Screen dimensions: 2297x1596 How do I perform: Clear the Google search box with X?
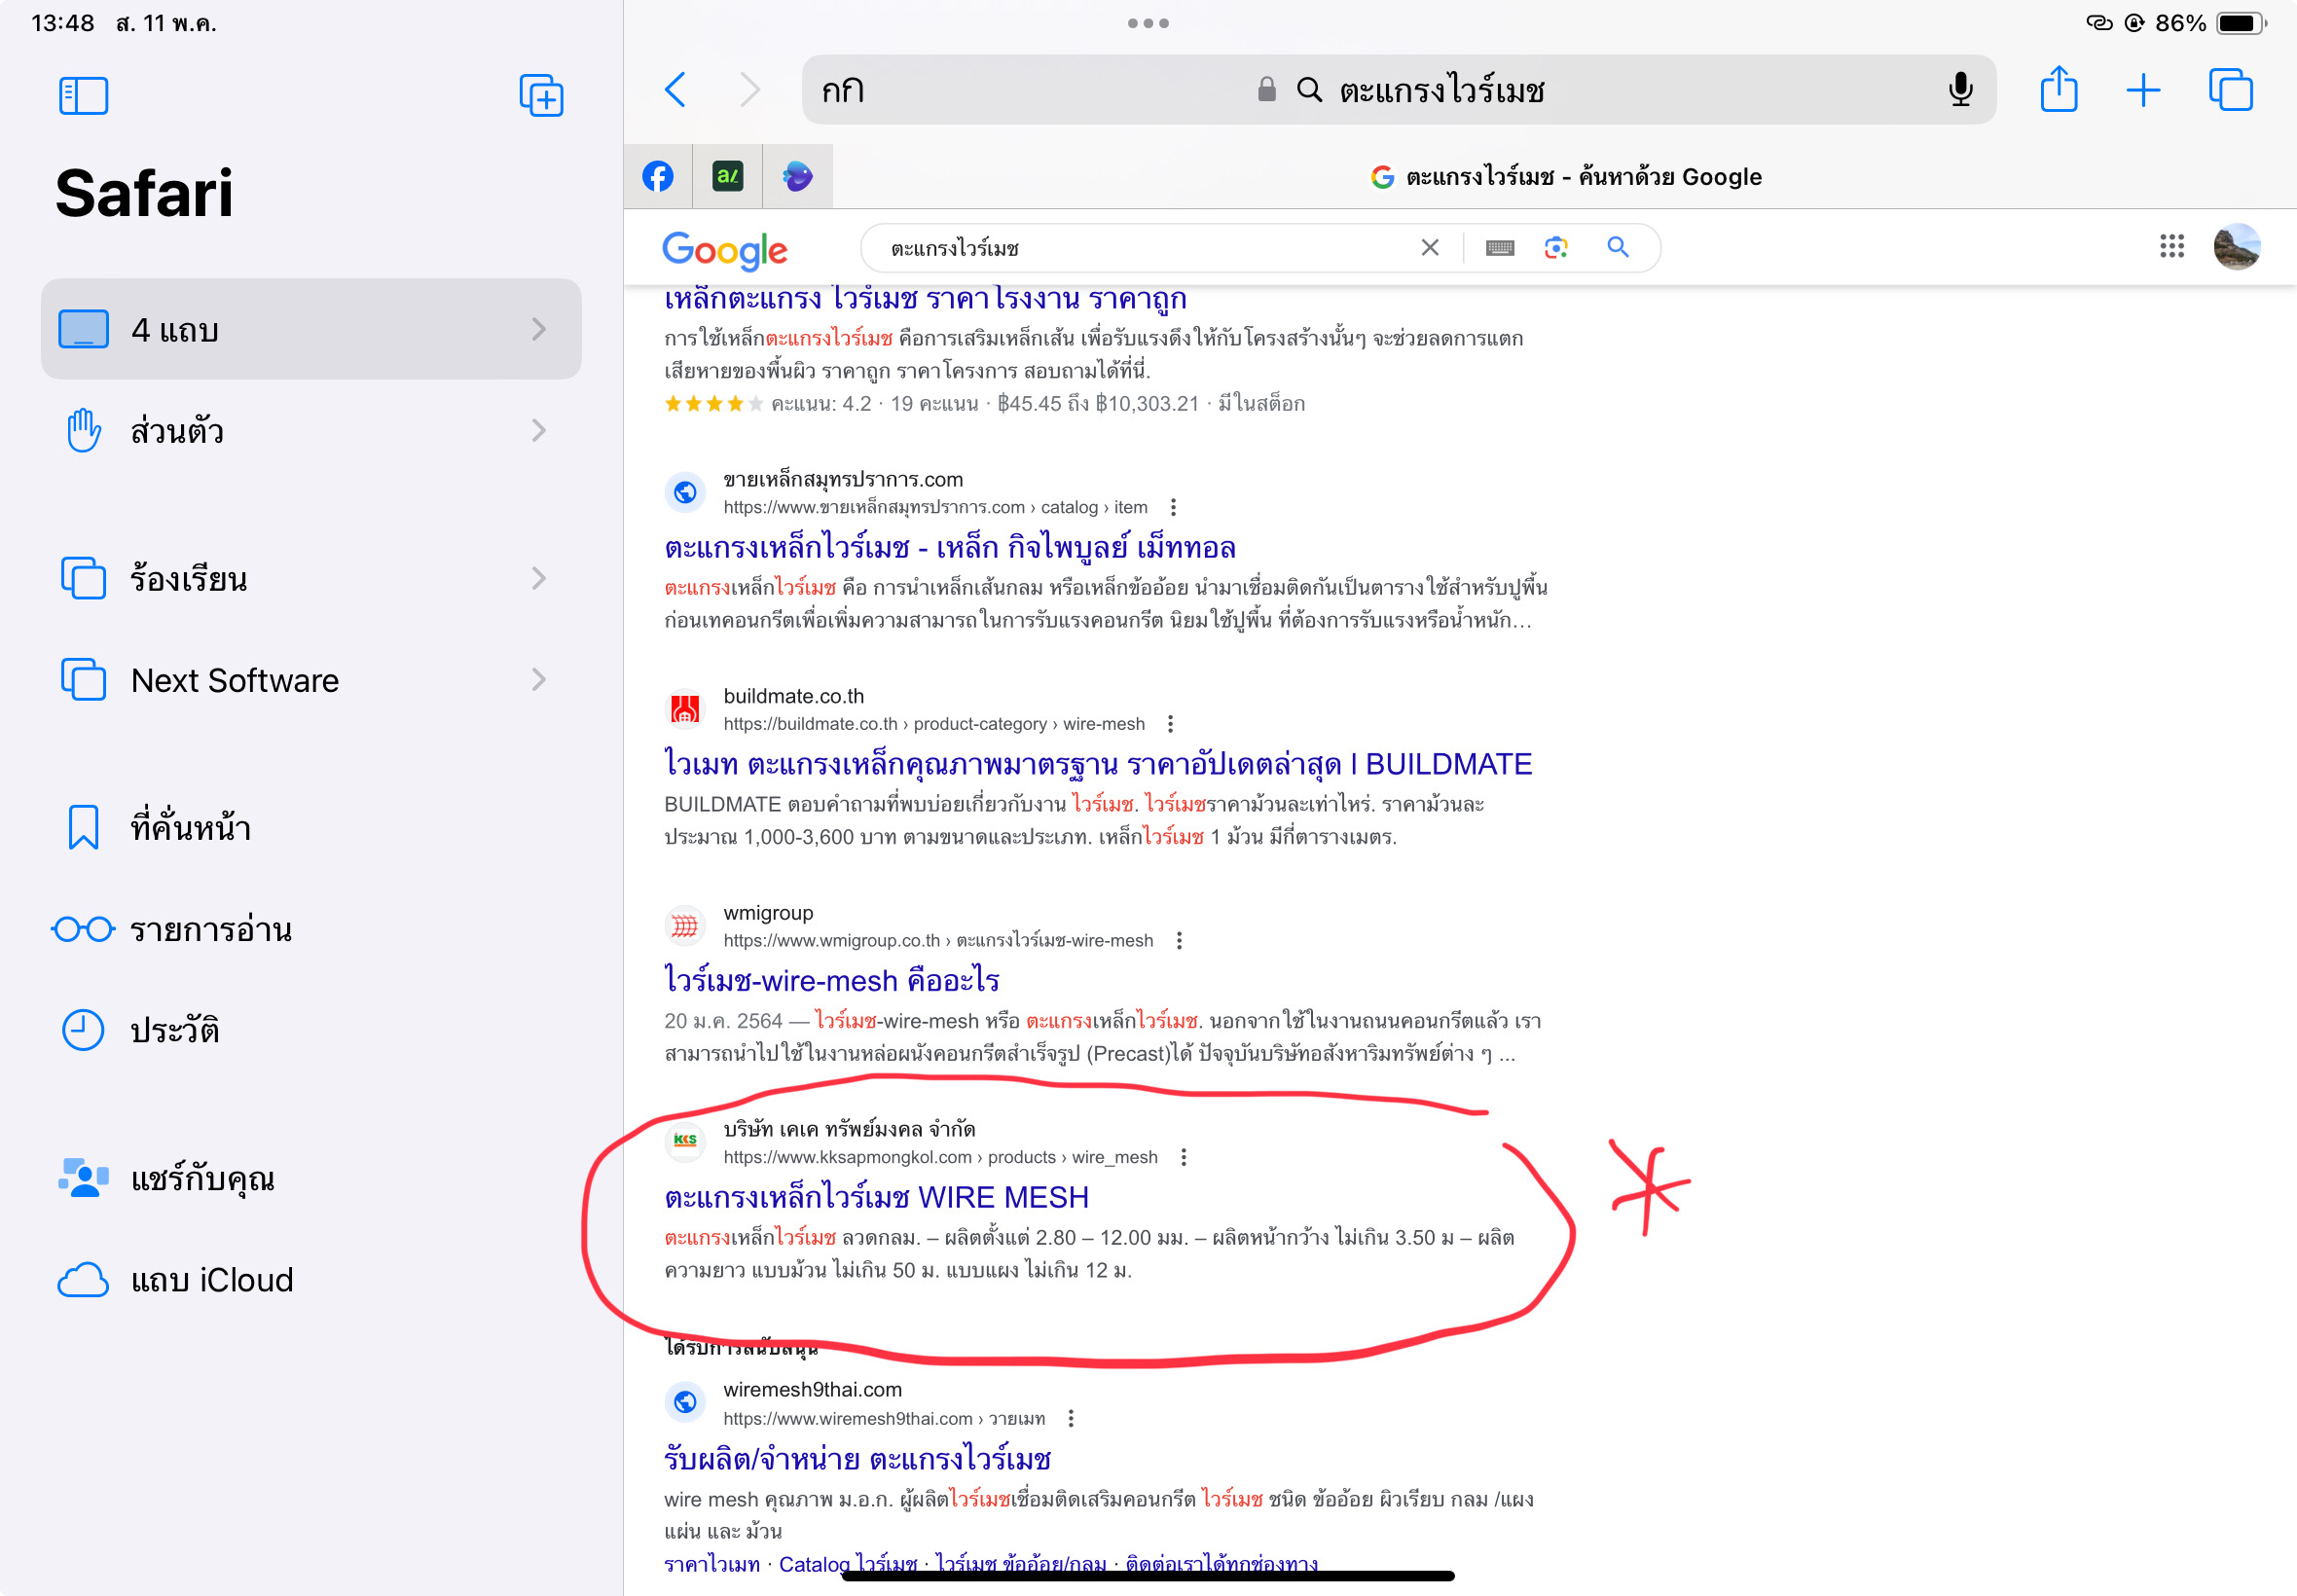tap(1430, 248)
